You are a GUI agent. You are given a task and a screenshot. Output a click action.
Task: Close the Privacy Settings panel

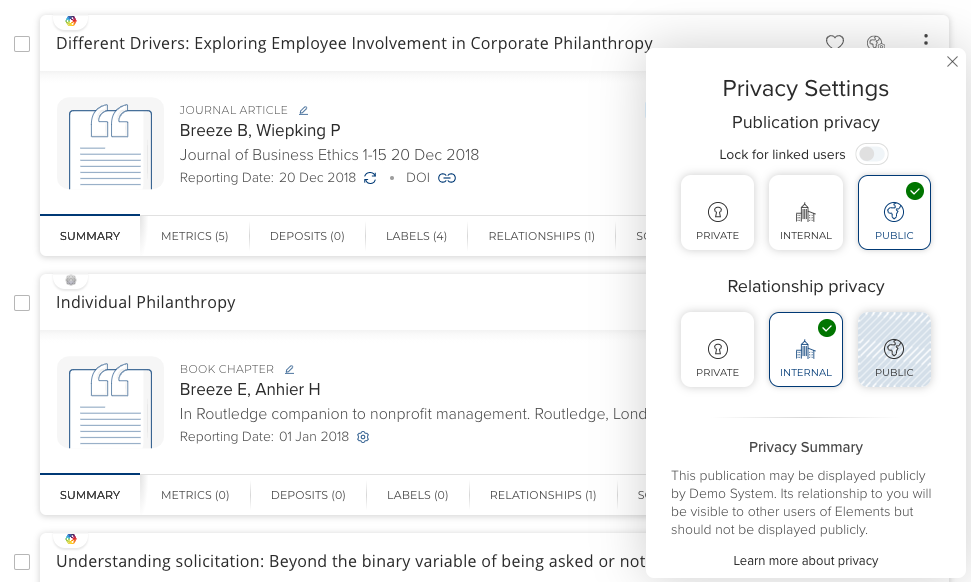click(x=952, y=62)
